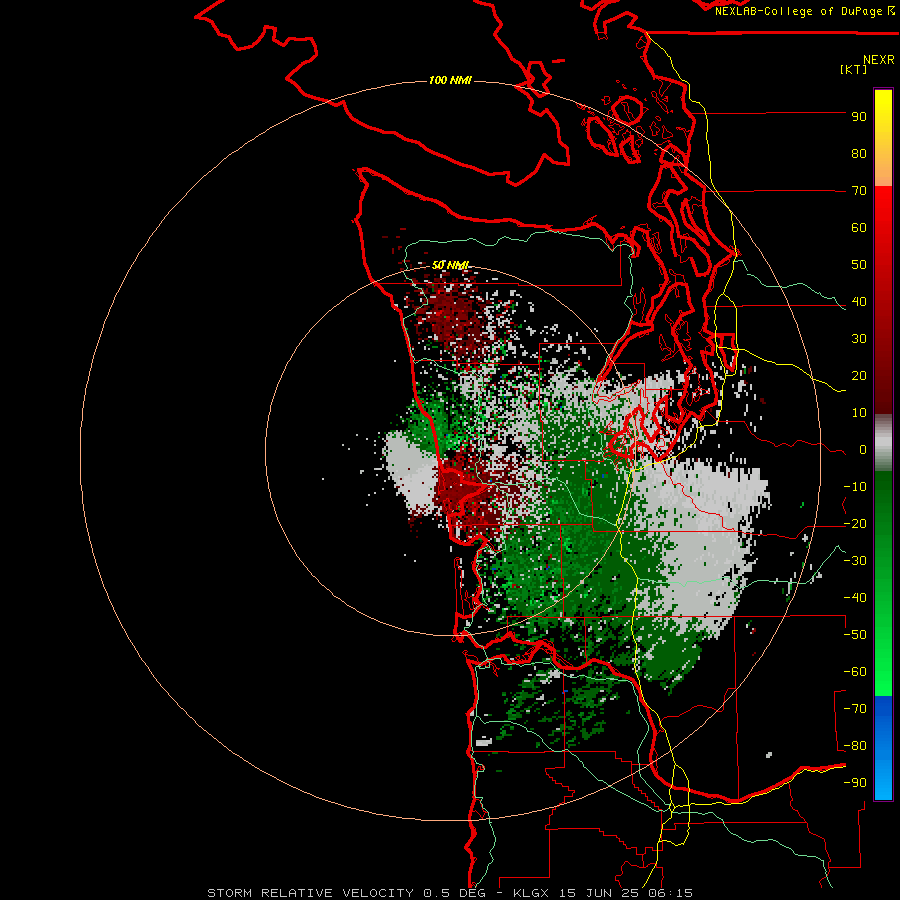Select the -10 value on velocity scale
Image resolution: width=900 pixels, height=900 pixels.
click(x=855, y=487)
